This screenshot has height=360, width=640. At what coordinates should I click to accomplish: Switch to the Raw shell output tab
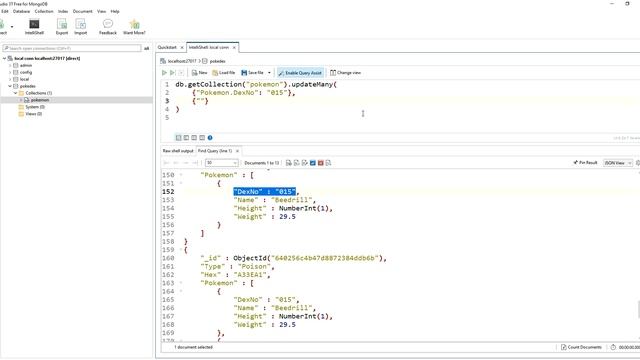pos(178,151)
